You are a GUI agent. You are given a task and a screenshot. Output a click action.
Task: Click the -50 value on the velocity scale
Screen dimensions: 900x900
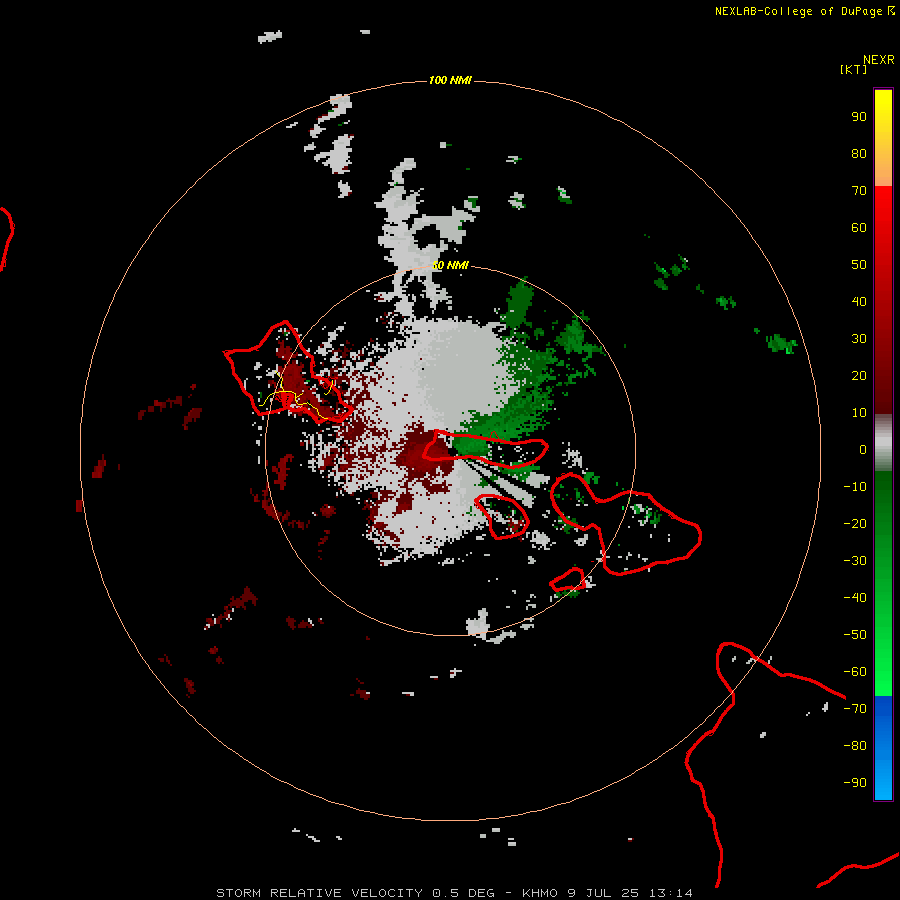[855, 635]
